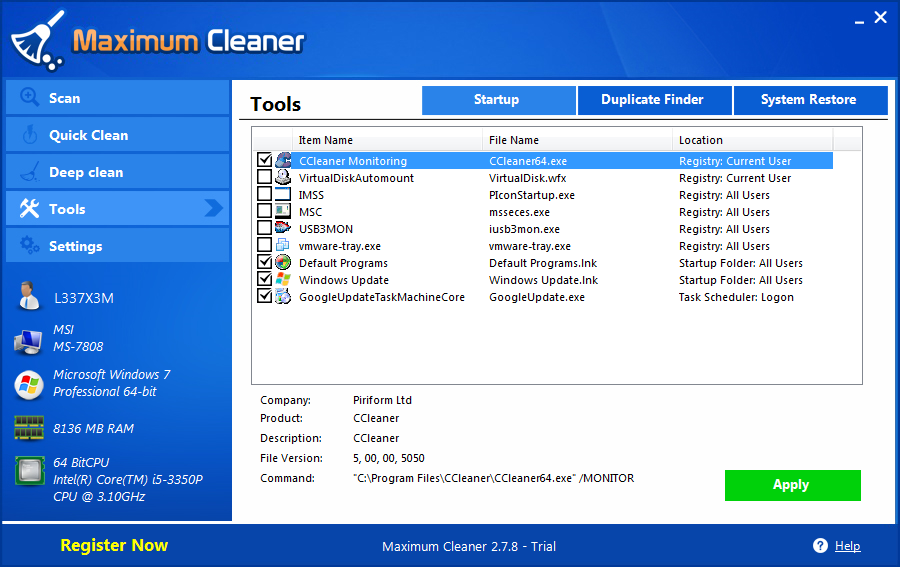Image resolution: width=900 pixels, height=567 pixels.
Task: Select the Default Programs.lnk file name
Action: [x=543, y=263]
